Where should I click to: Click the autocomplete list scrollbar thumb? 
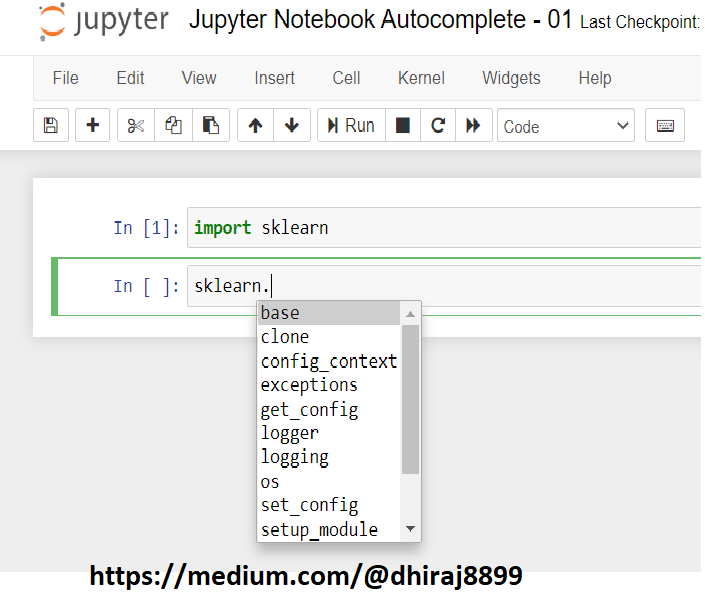tap(410, 399)
